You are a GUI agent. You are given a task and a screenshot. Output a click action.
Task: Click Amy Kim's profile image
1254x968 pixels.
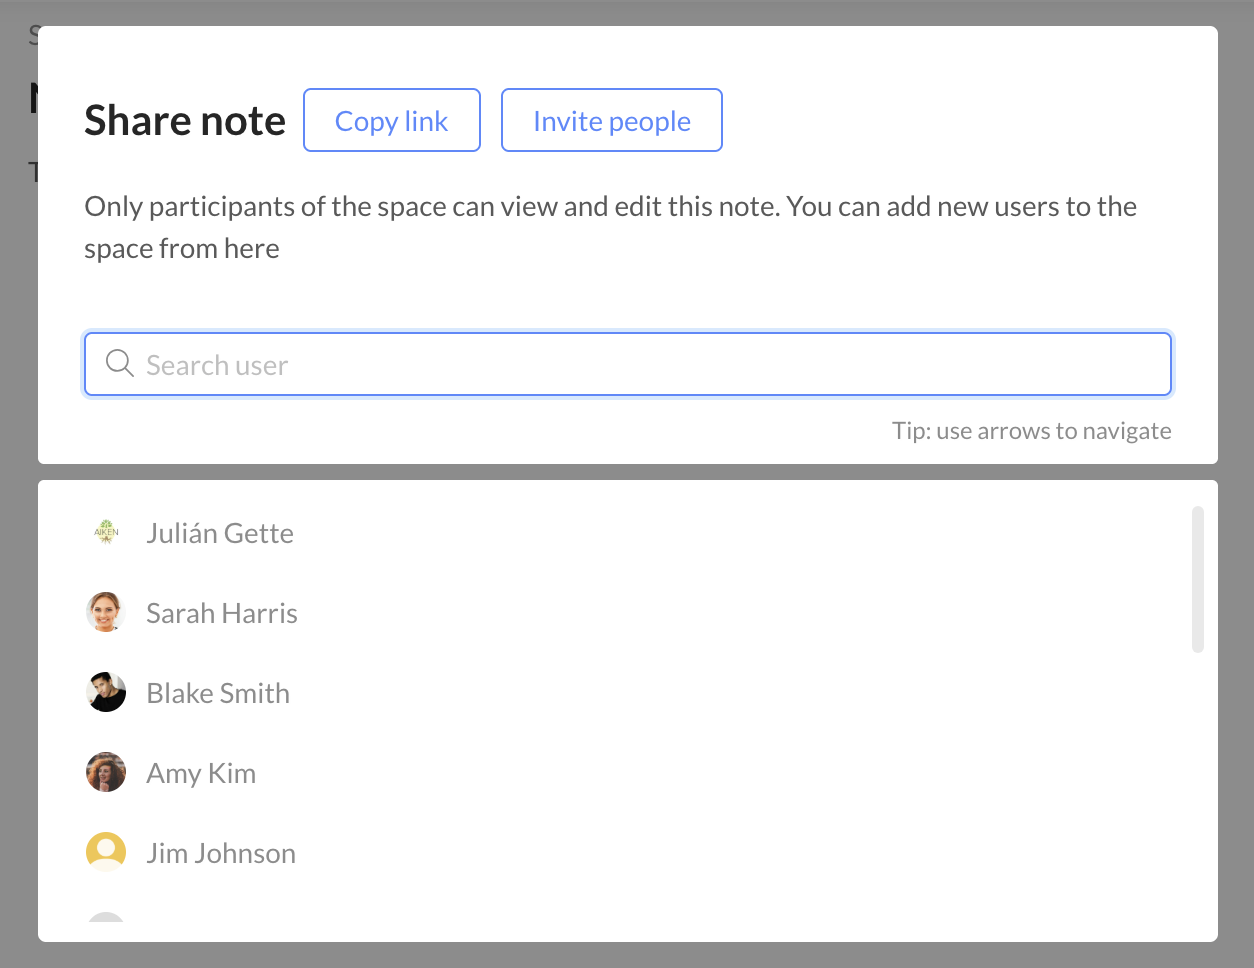point(106,772)
